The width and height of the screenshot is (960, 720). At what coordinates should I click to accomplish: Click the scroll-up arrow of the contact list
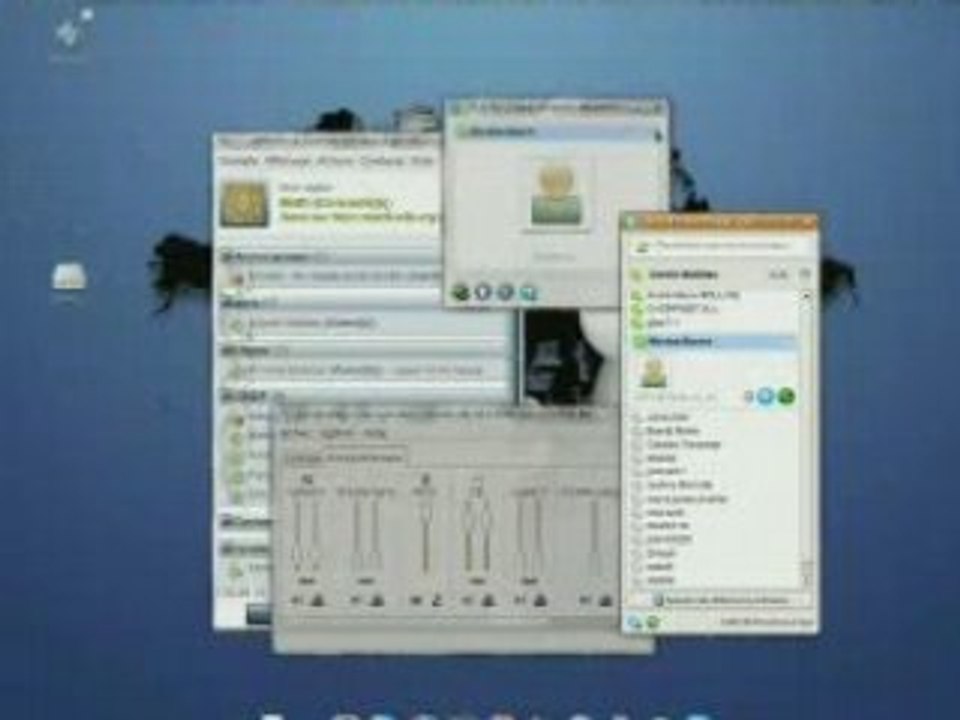(807, 295)
